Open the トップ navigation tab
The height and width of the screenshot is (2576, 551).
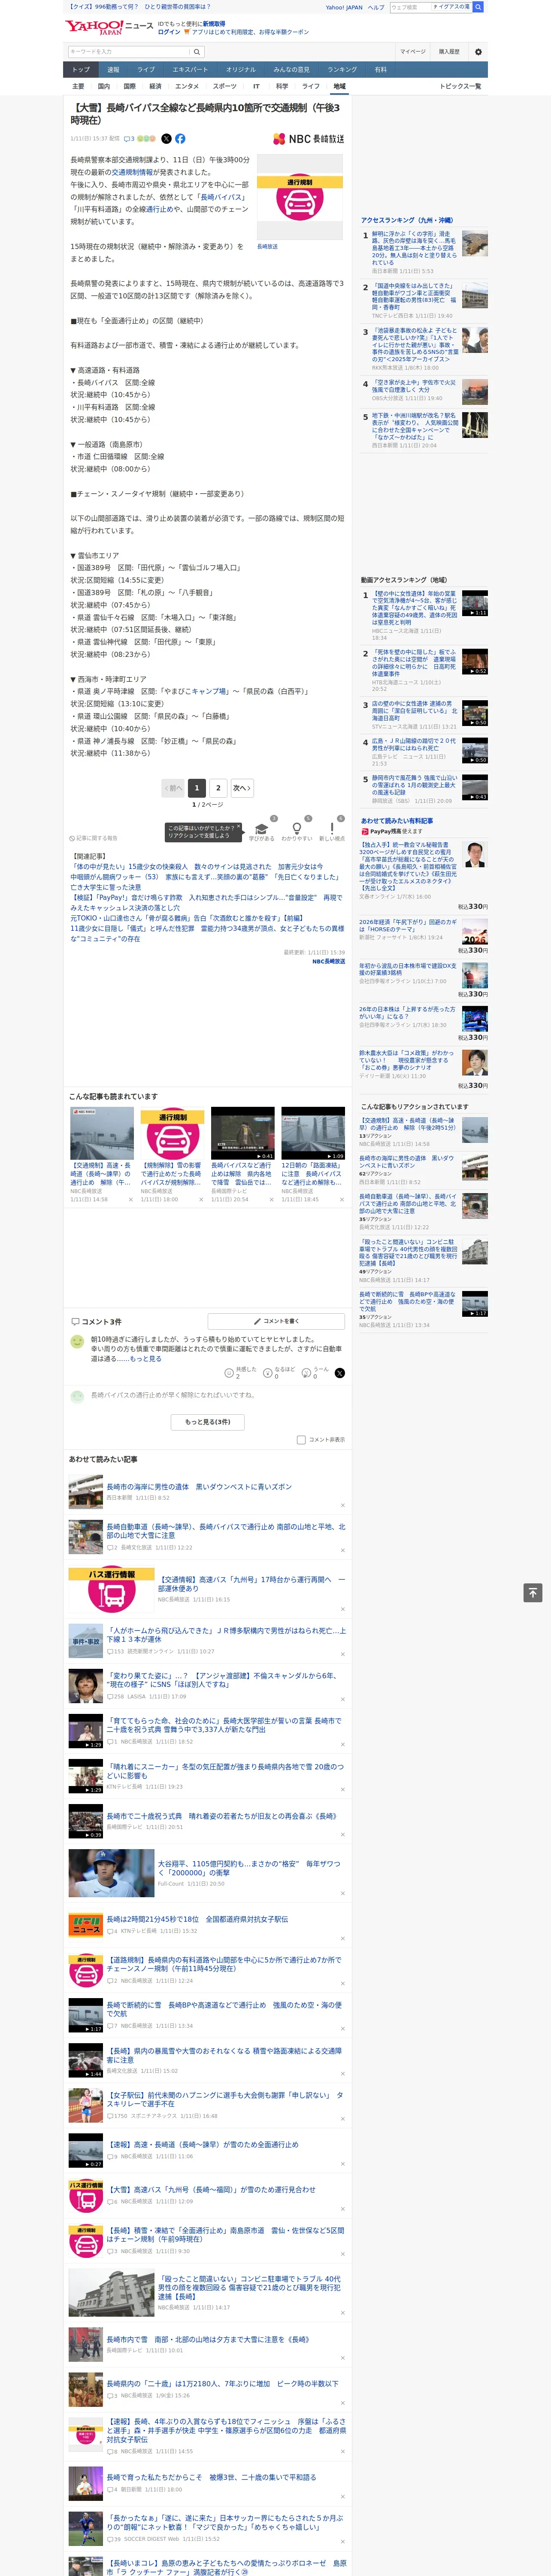[81, 70]
